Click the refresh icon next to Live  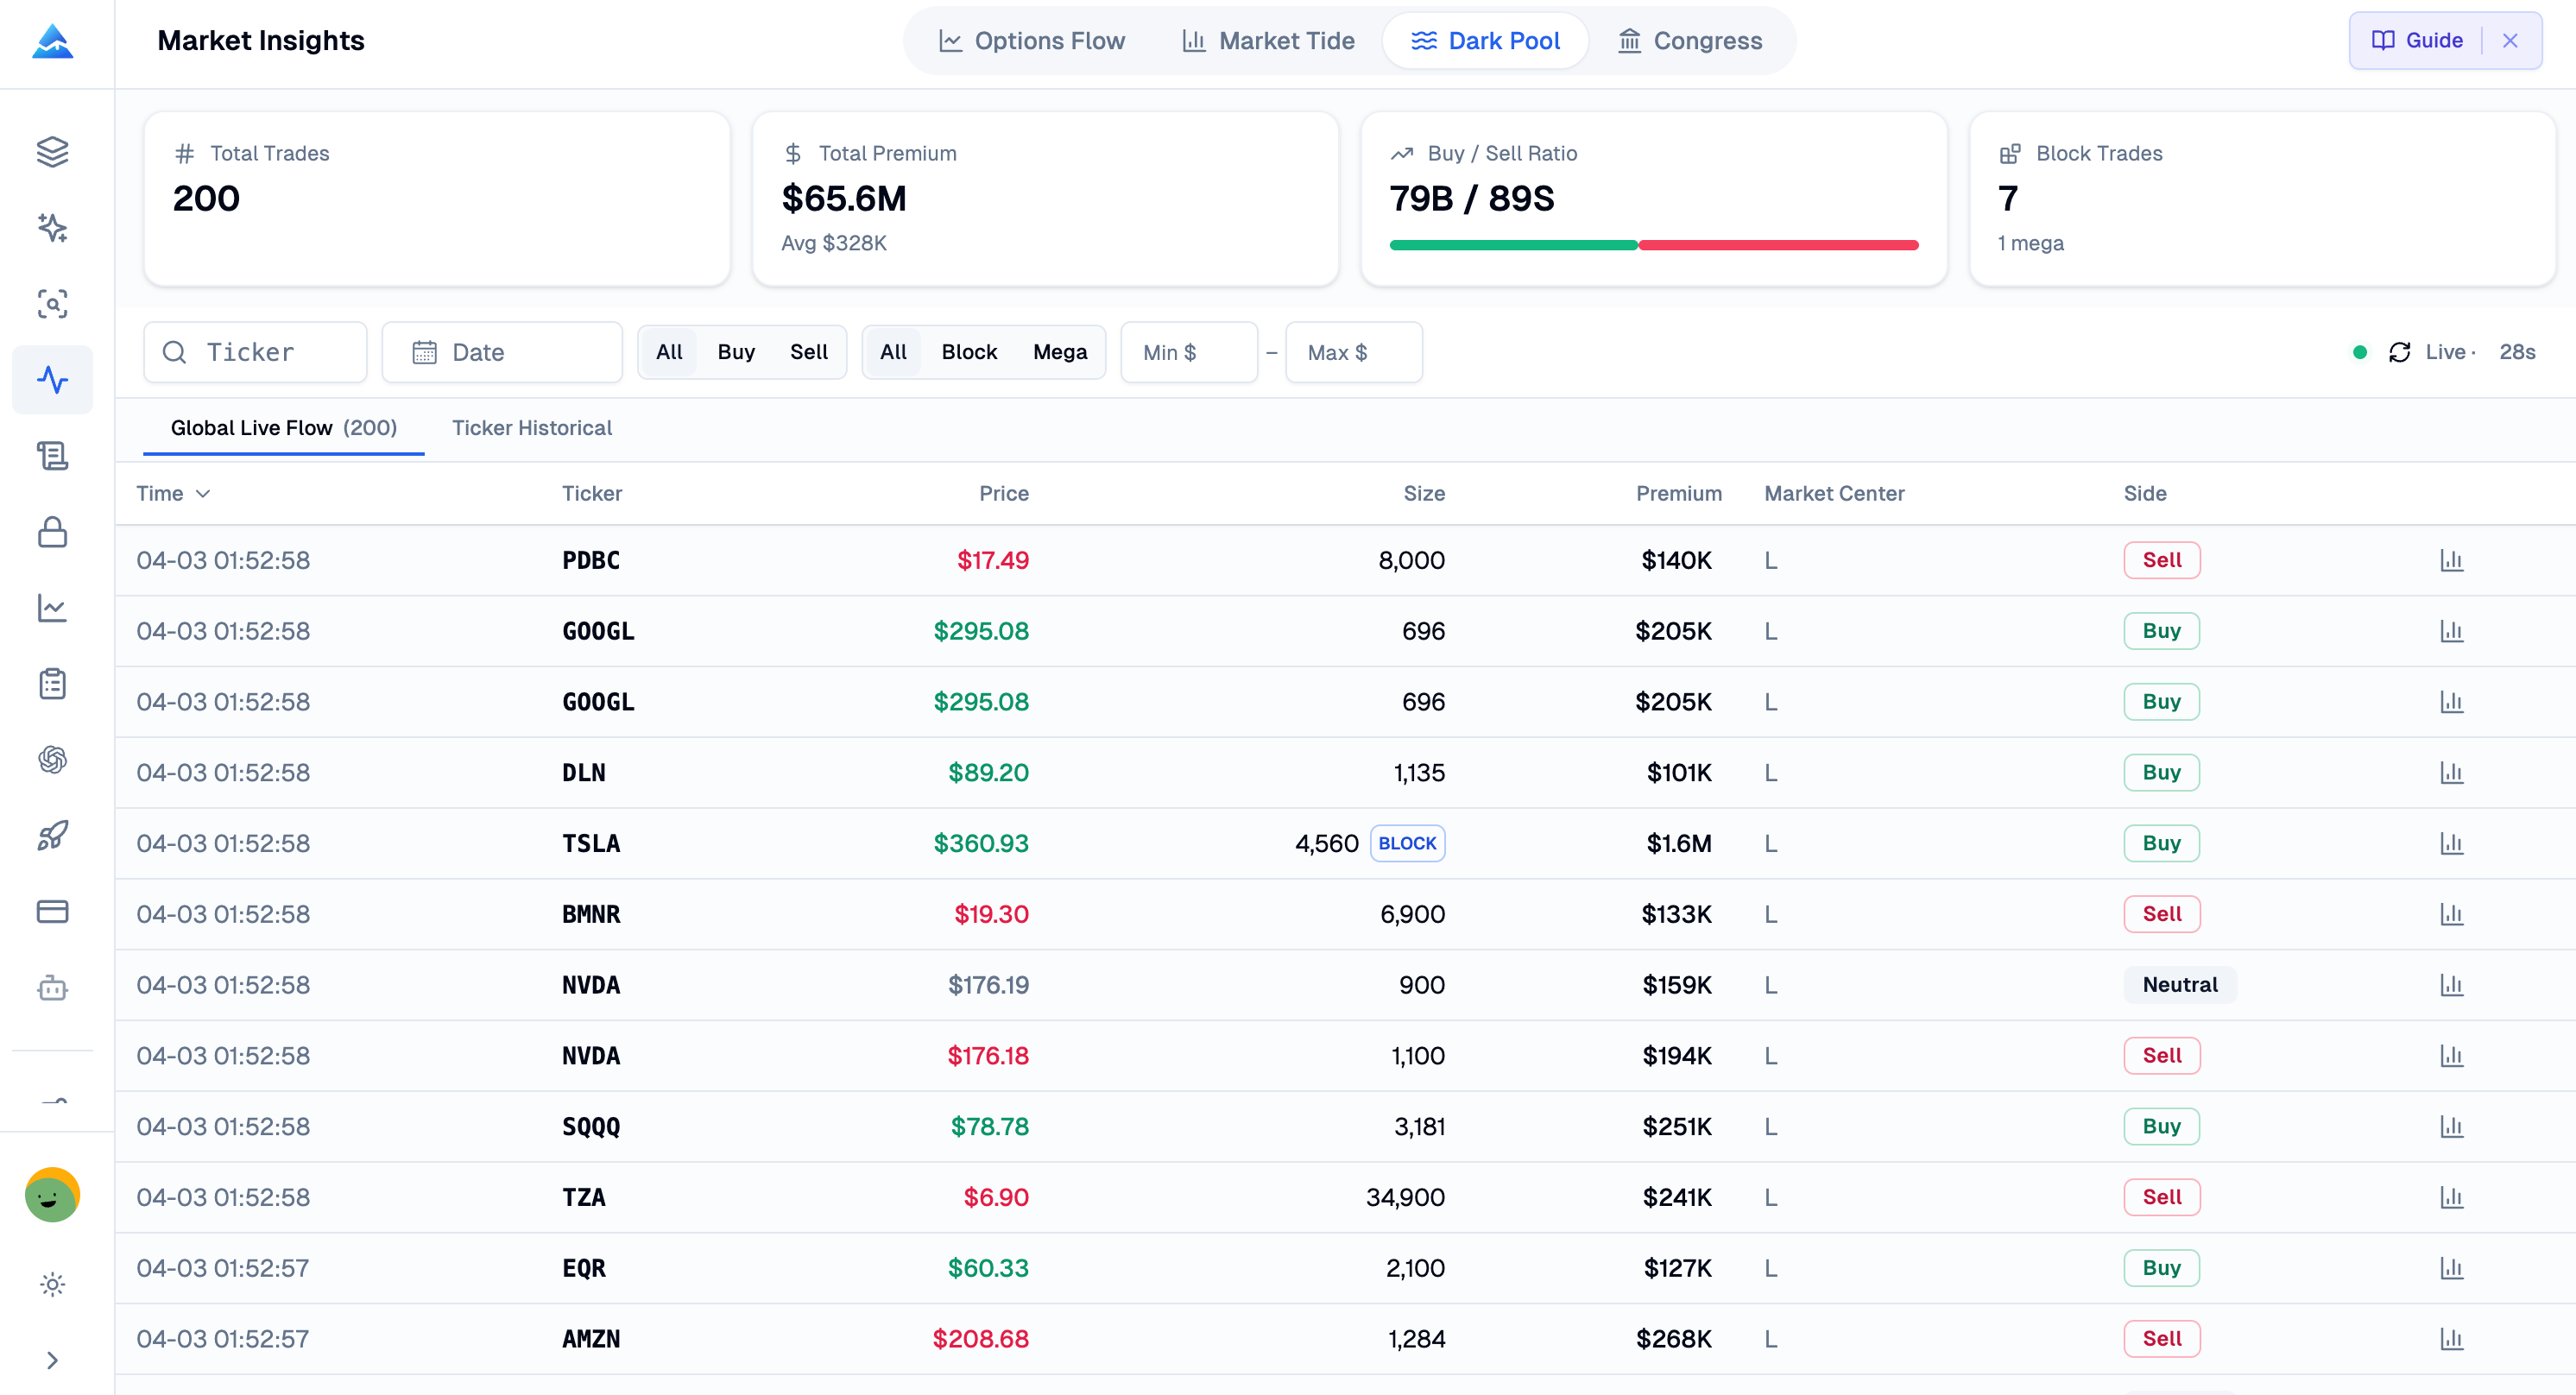2401,352
